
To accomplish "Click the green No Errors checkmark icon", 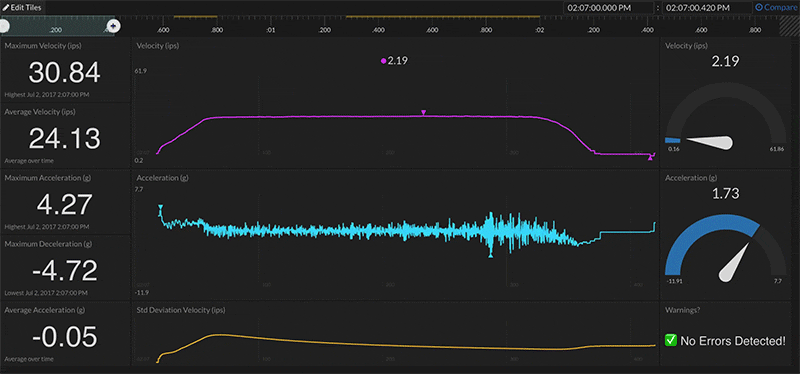I will [x=670, y=340].
